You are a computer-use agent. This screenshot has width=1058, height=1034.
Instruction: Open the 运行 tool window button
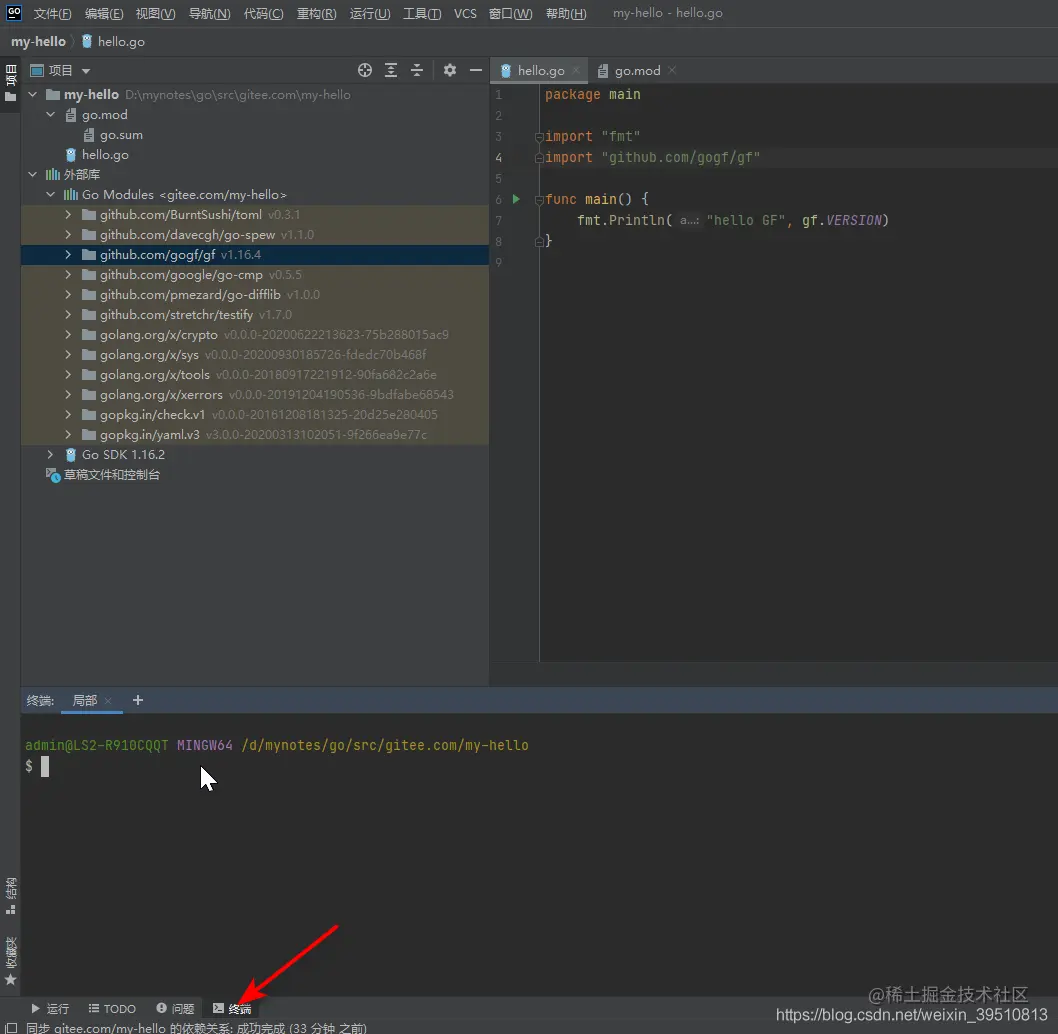[50, 1008]
